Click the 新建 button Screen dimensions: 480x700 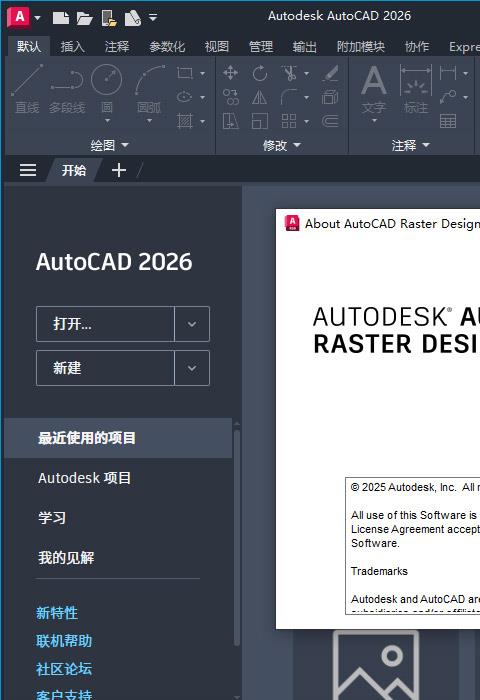(x=105, y=368)
